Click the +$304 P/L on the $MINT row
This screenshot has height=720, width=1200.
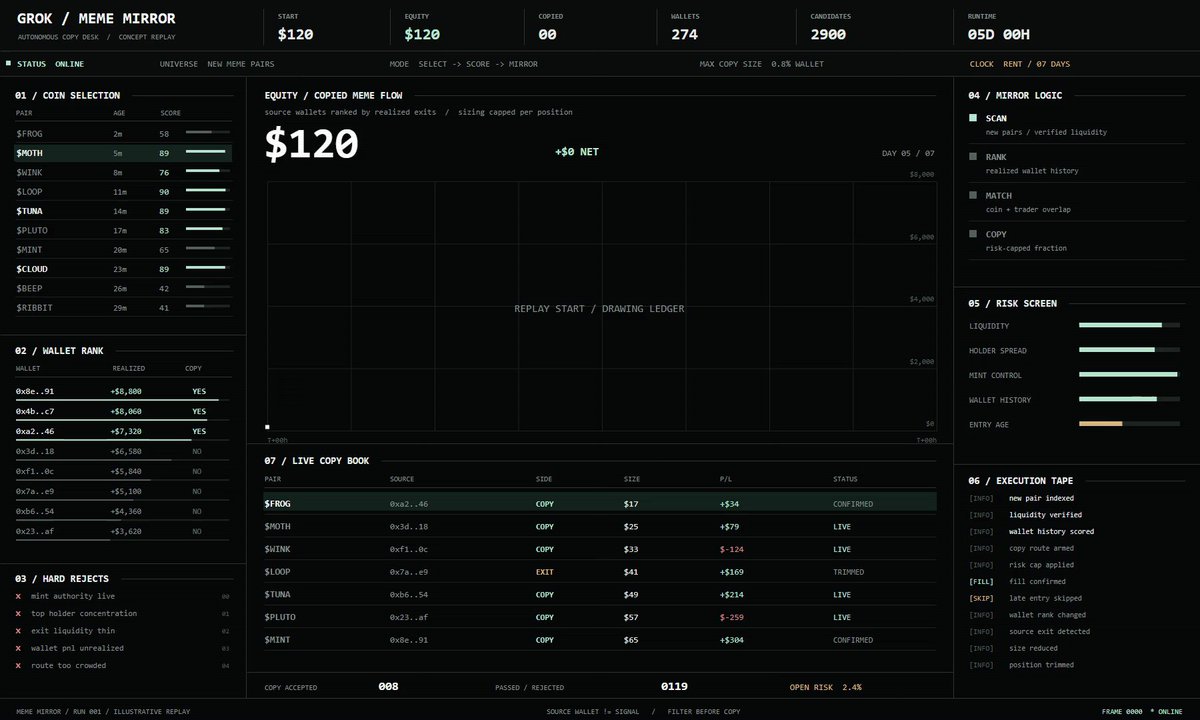click(x=734, y=640)
